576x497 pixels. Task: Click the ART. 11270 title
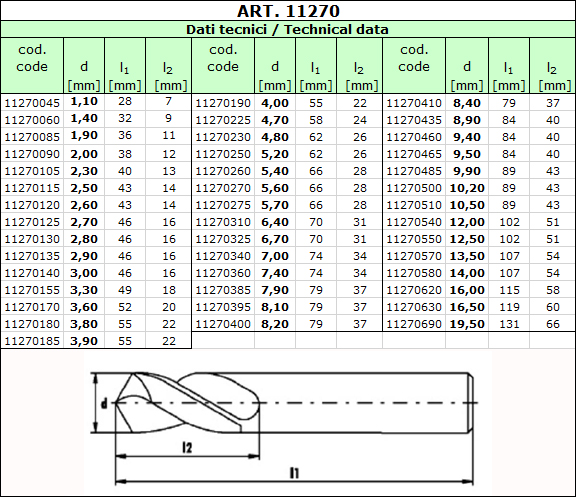coord(288,11)
